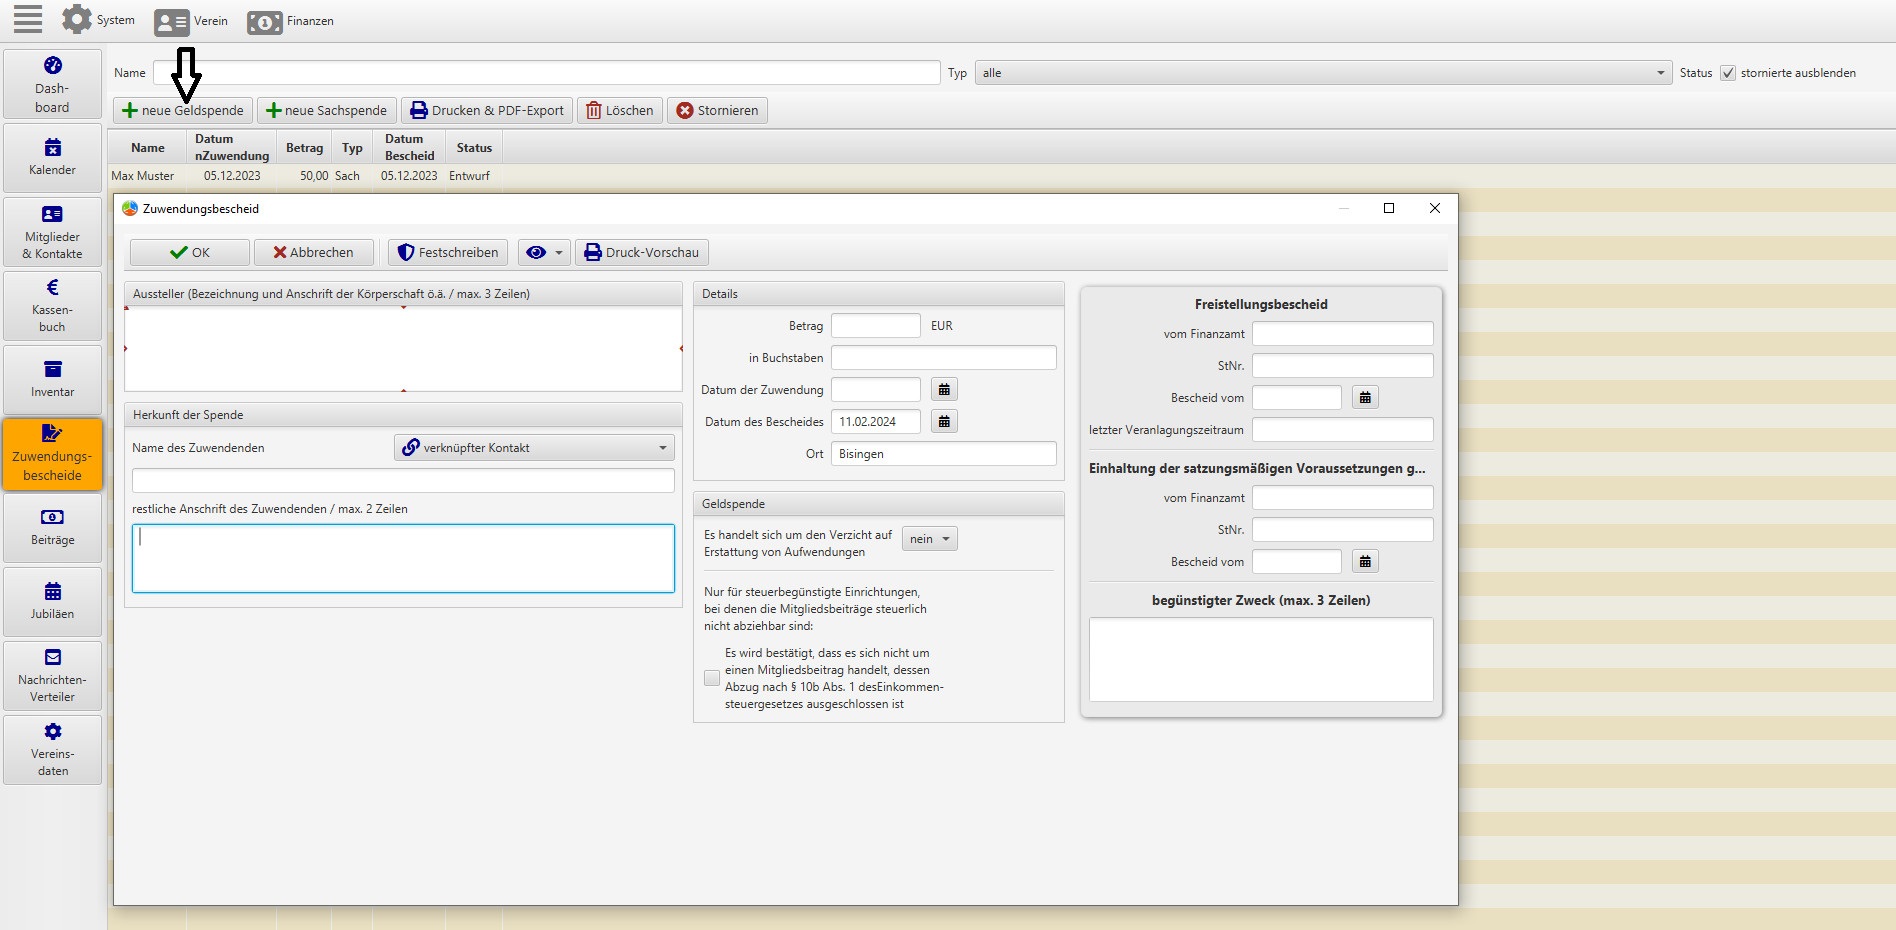1896x930 pixels.
Task: Open Inventar section
Action: (x=53, y=380)
